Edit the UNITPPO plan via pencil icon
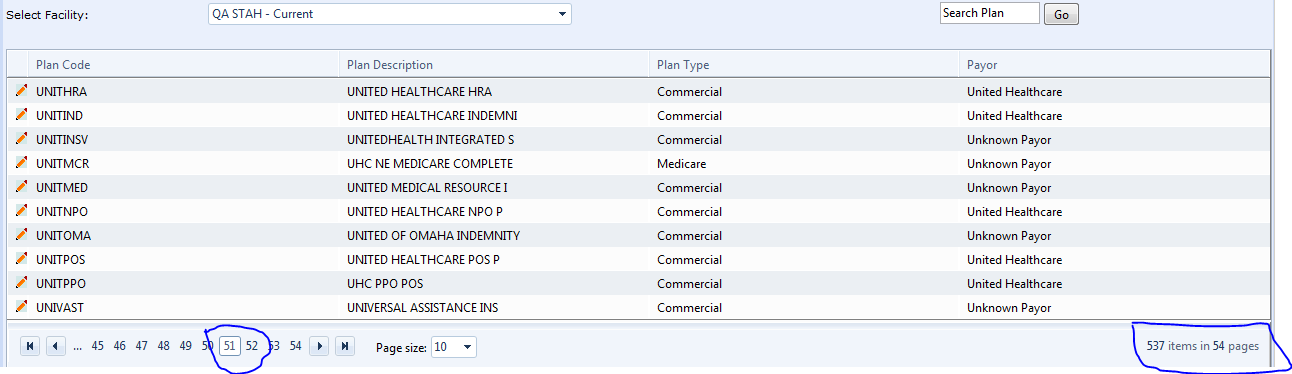Viewport: 1292px width, 374px height. (21, 283)
